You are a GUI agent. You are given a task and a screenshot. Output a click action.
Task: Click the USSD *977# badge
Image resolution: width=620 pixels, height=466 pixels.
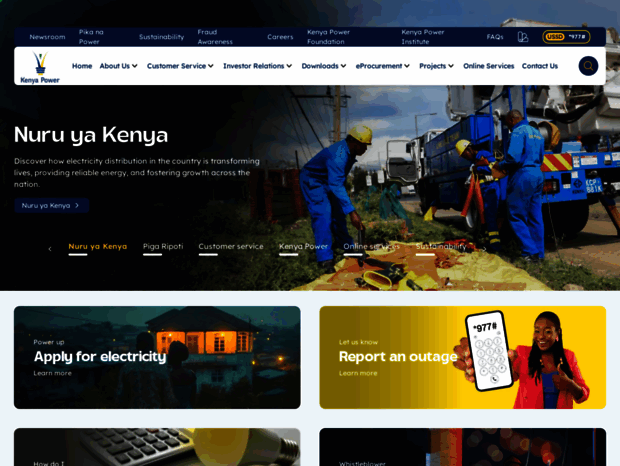(566, 37)
